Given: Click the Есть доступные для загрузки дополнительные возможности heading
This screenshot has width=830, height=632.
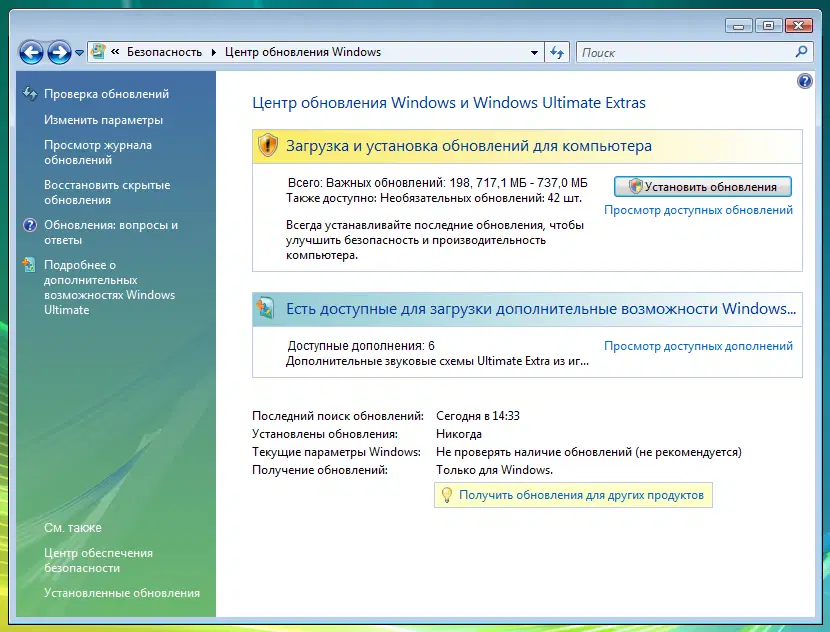Looking at the screenshot, I should pyautogui.click(x=541, y=309).
